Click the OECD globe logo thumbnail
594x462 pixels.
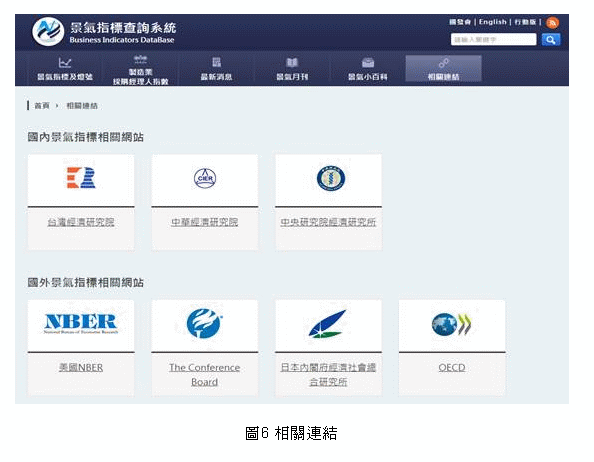pos(452,326)
